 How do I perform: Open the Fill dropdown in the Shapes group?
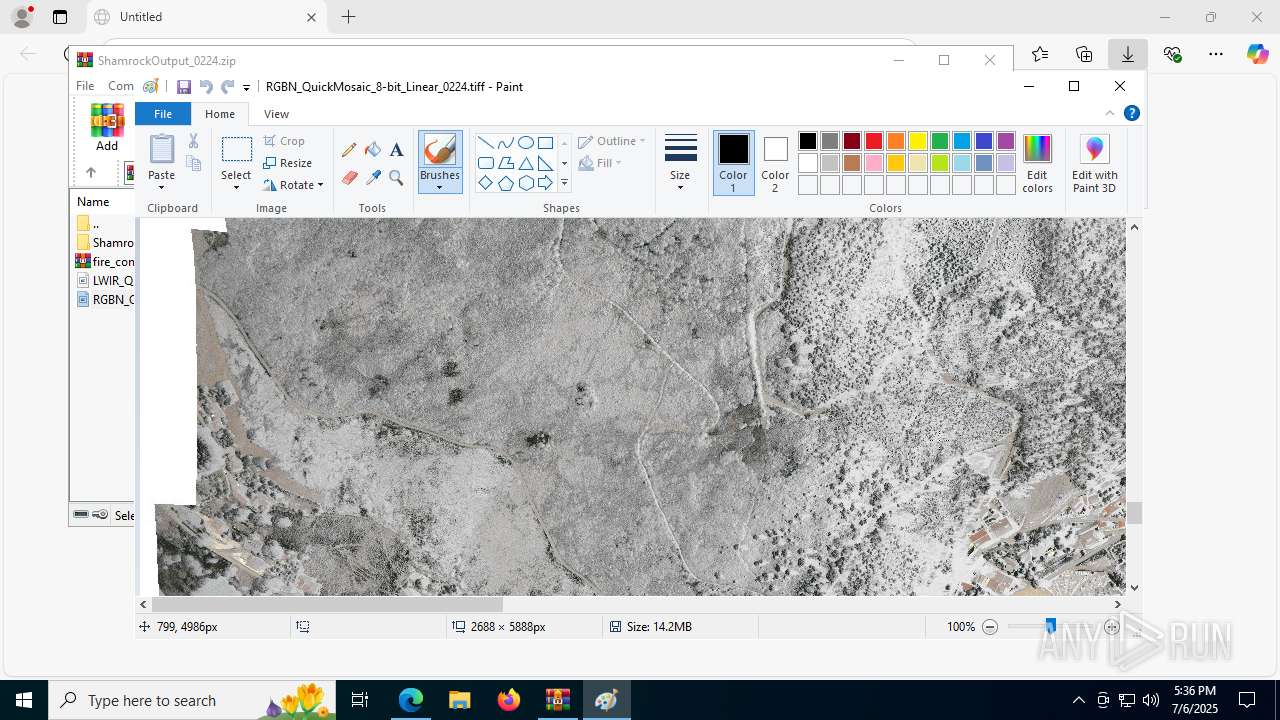click(x=600, y=163)
